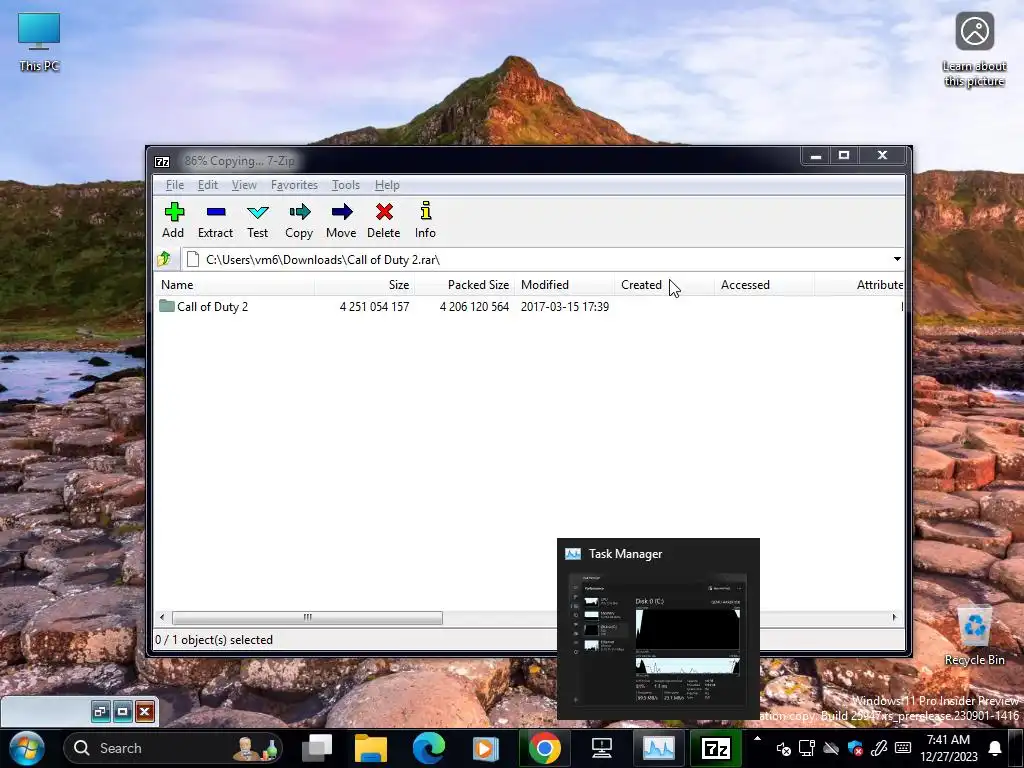Screen dimensions: 1024x768
Task: Open the notification bell
Action: [995, 748]
